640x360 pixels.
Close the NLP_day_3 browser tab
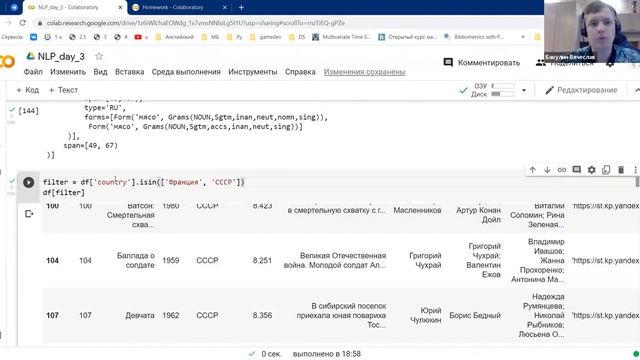pos(120,7)
